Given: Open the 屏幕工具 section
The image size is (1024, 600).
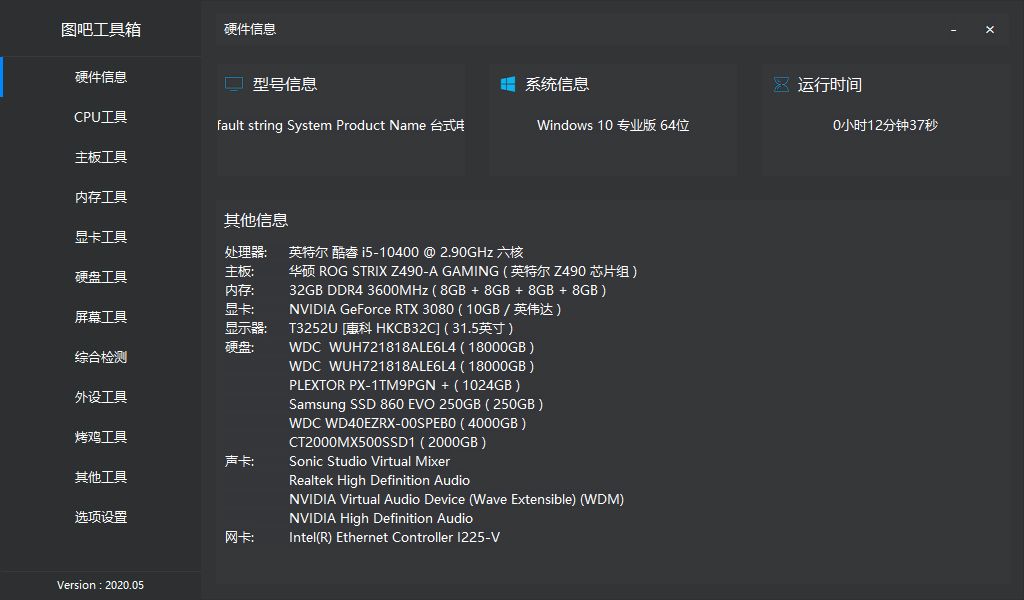Looking at the screenshot, I should tap(101, 317).
